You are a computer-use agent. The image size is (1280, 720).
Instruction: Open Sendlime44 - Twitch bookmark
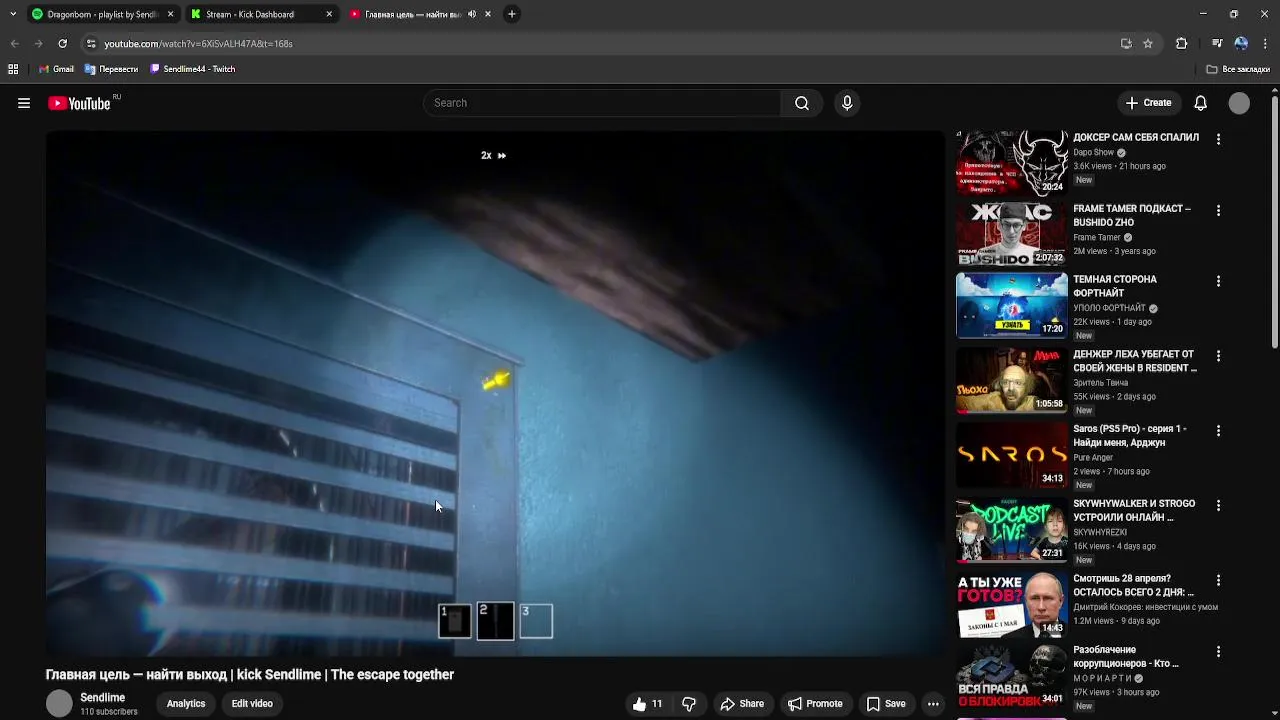[192, 69]
